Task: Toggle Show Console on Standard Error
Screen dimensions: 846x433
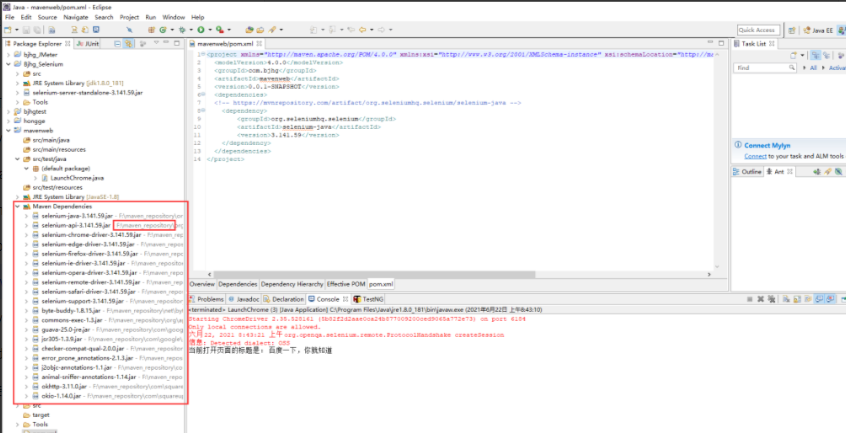Action: (x=829, y=299)
